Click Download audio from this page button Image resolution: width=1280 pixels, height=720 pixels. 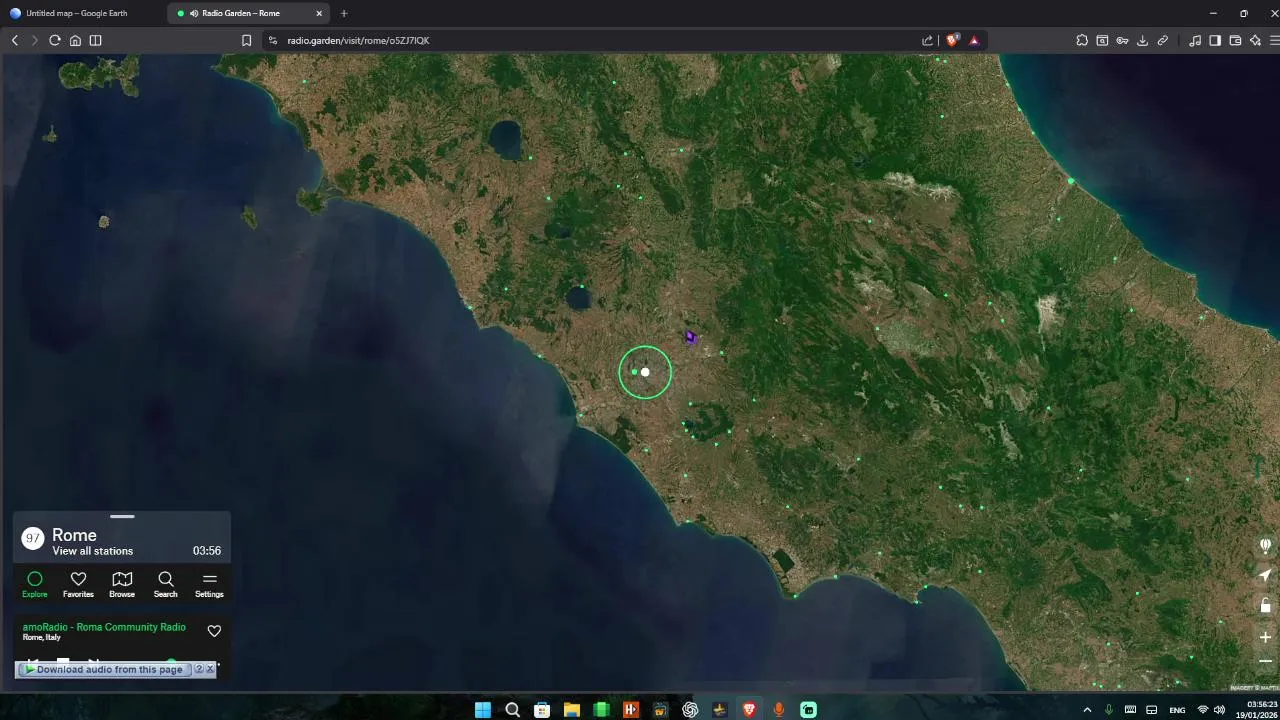tap(103, 670)
